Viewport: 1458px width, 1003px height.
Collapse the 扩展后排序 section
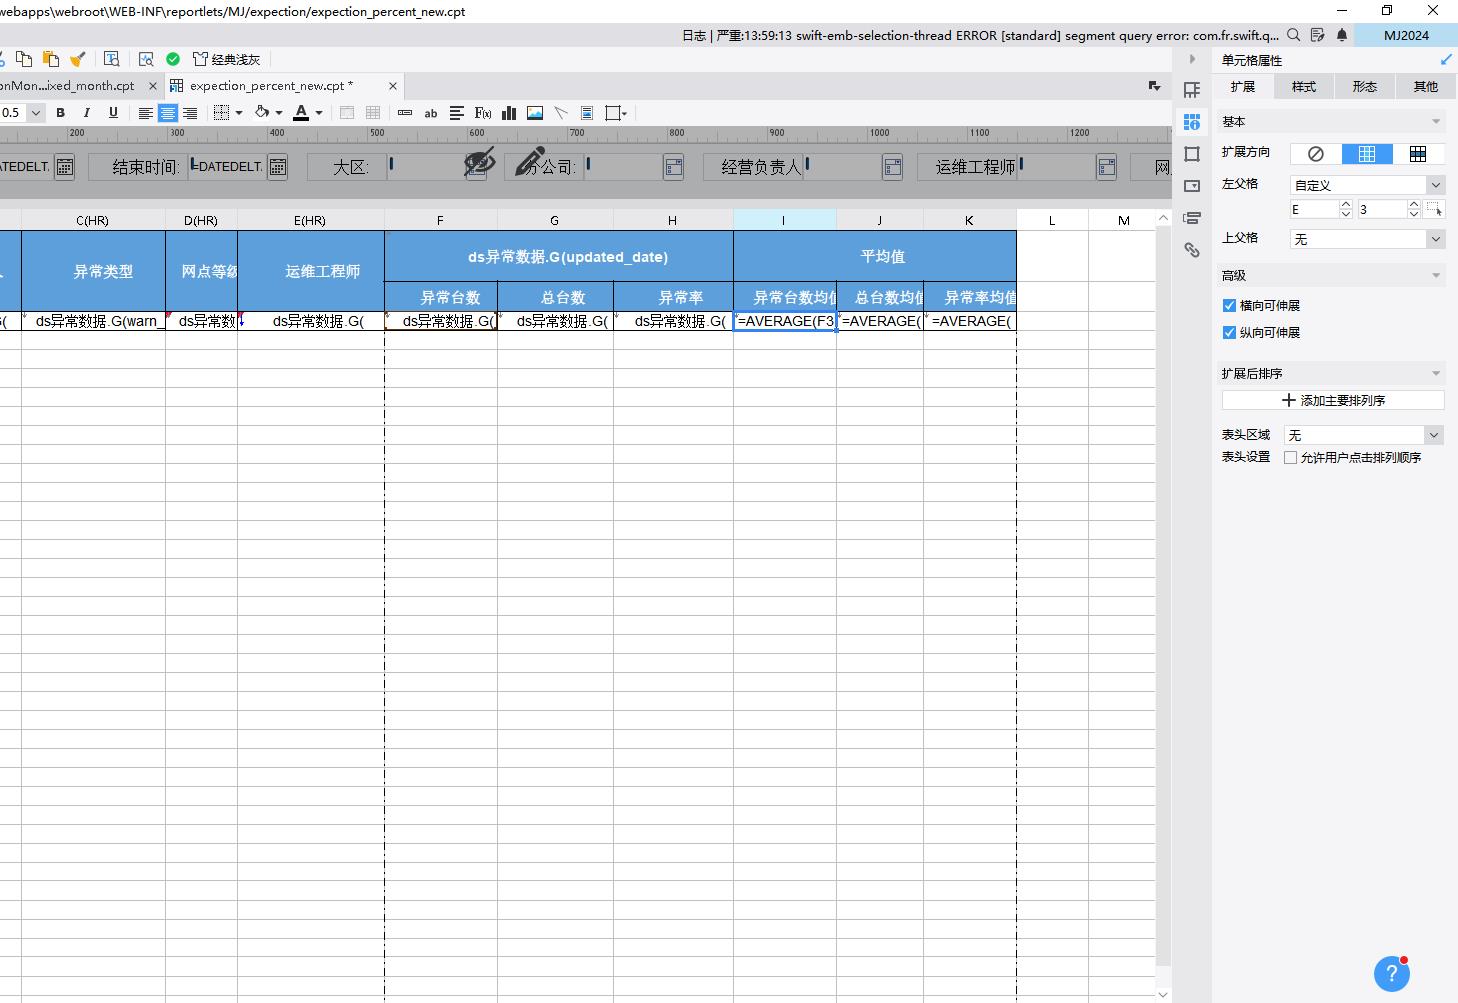(1436, 374)
